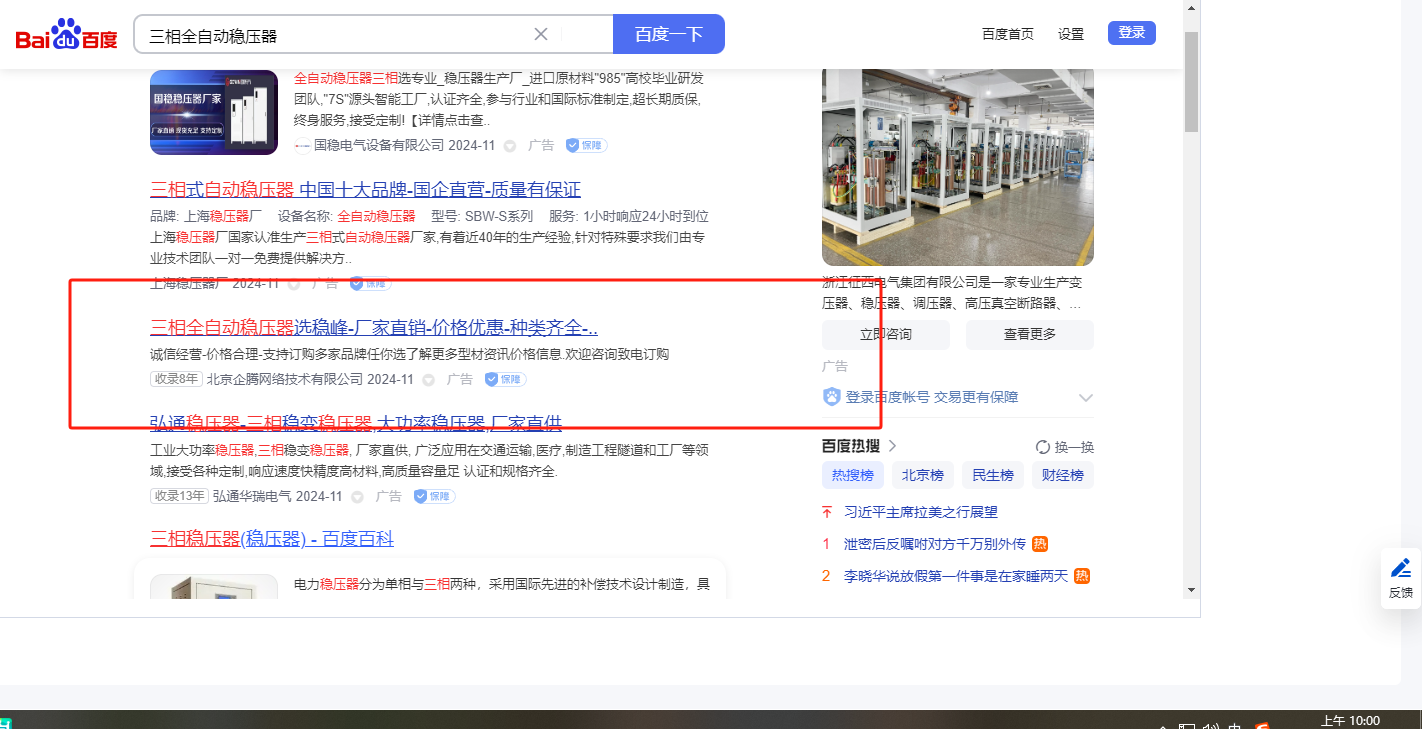Click the 浙江征西电气集团有限公司 description text
The image size is (1422, 729).
(x=951, y=292)
